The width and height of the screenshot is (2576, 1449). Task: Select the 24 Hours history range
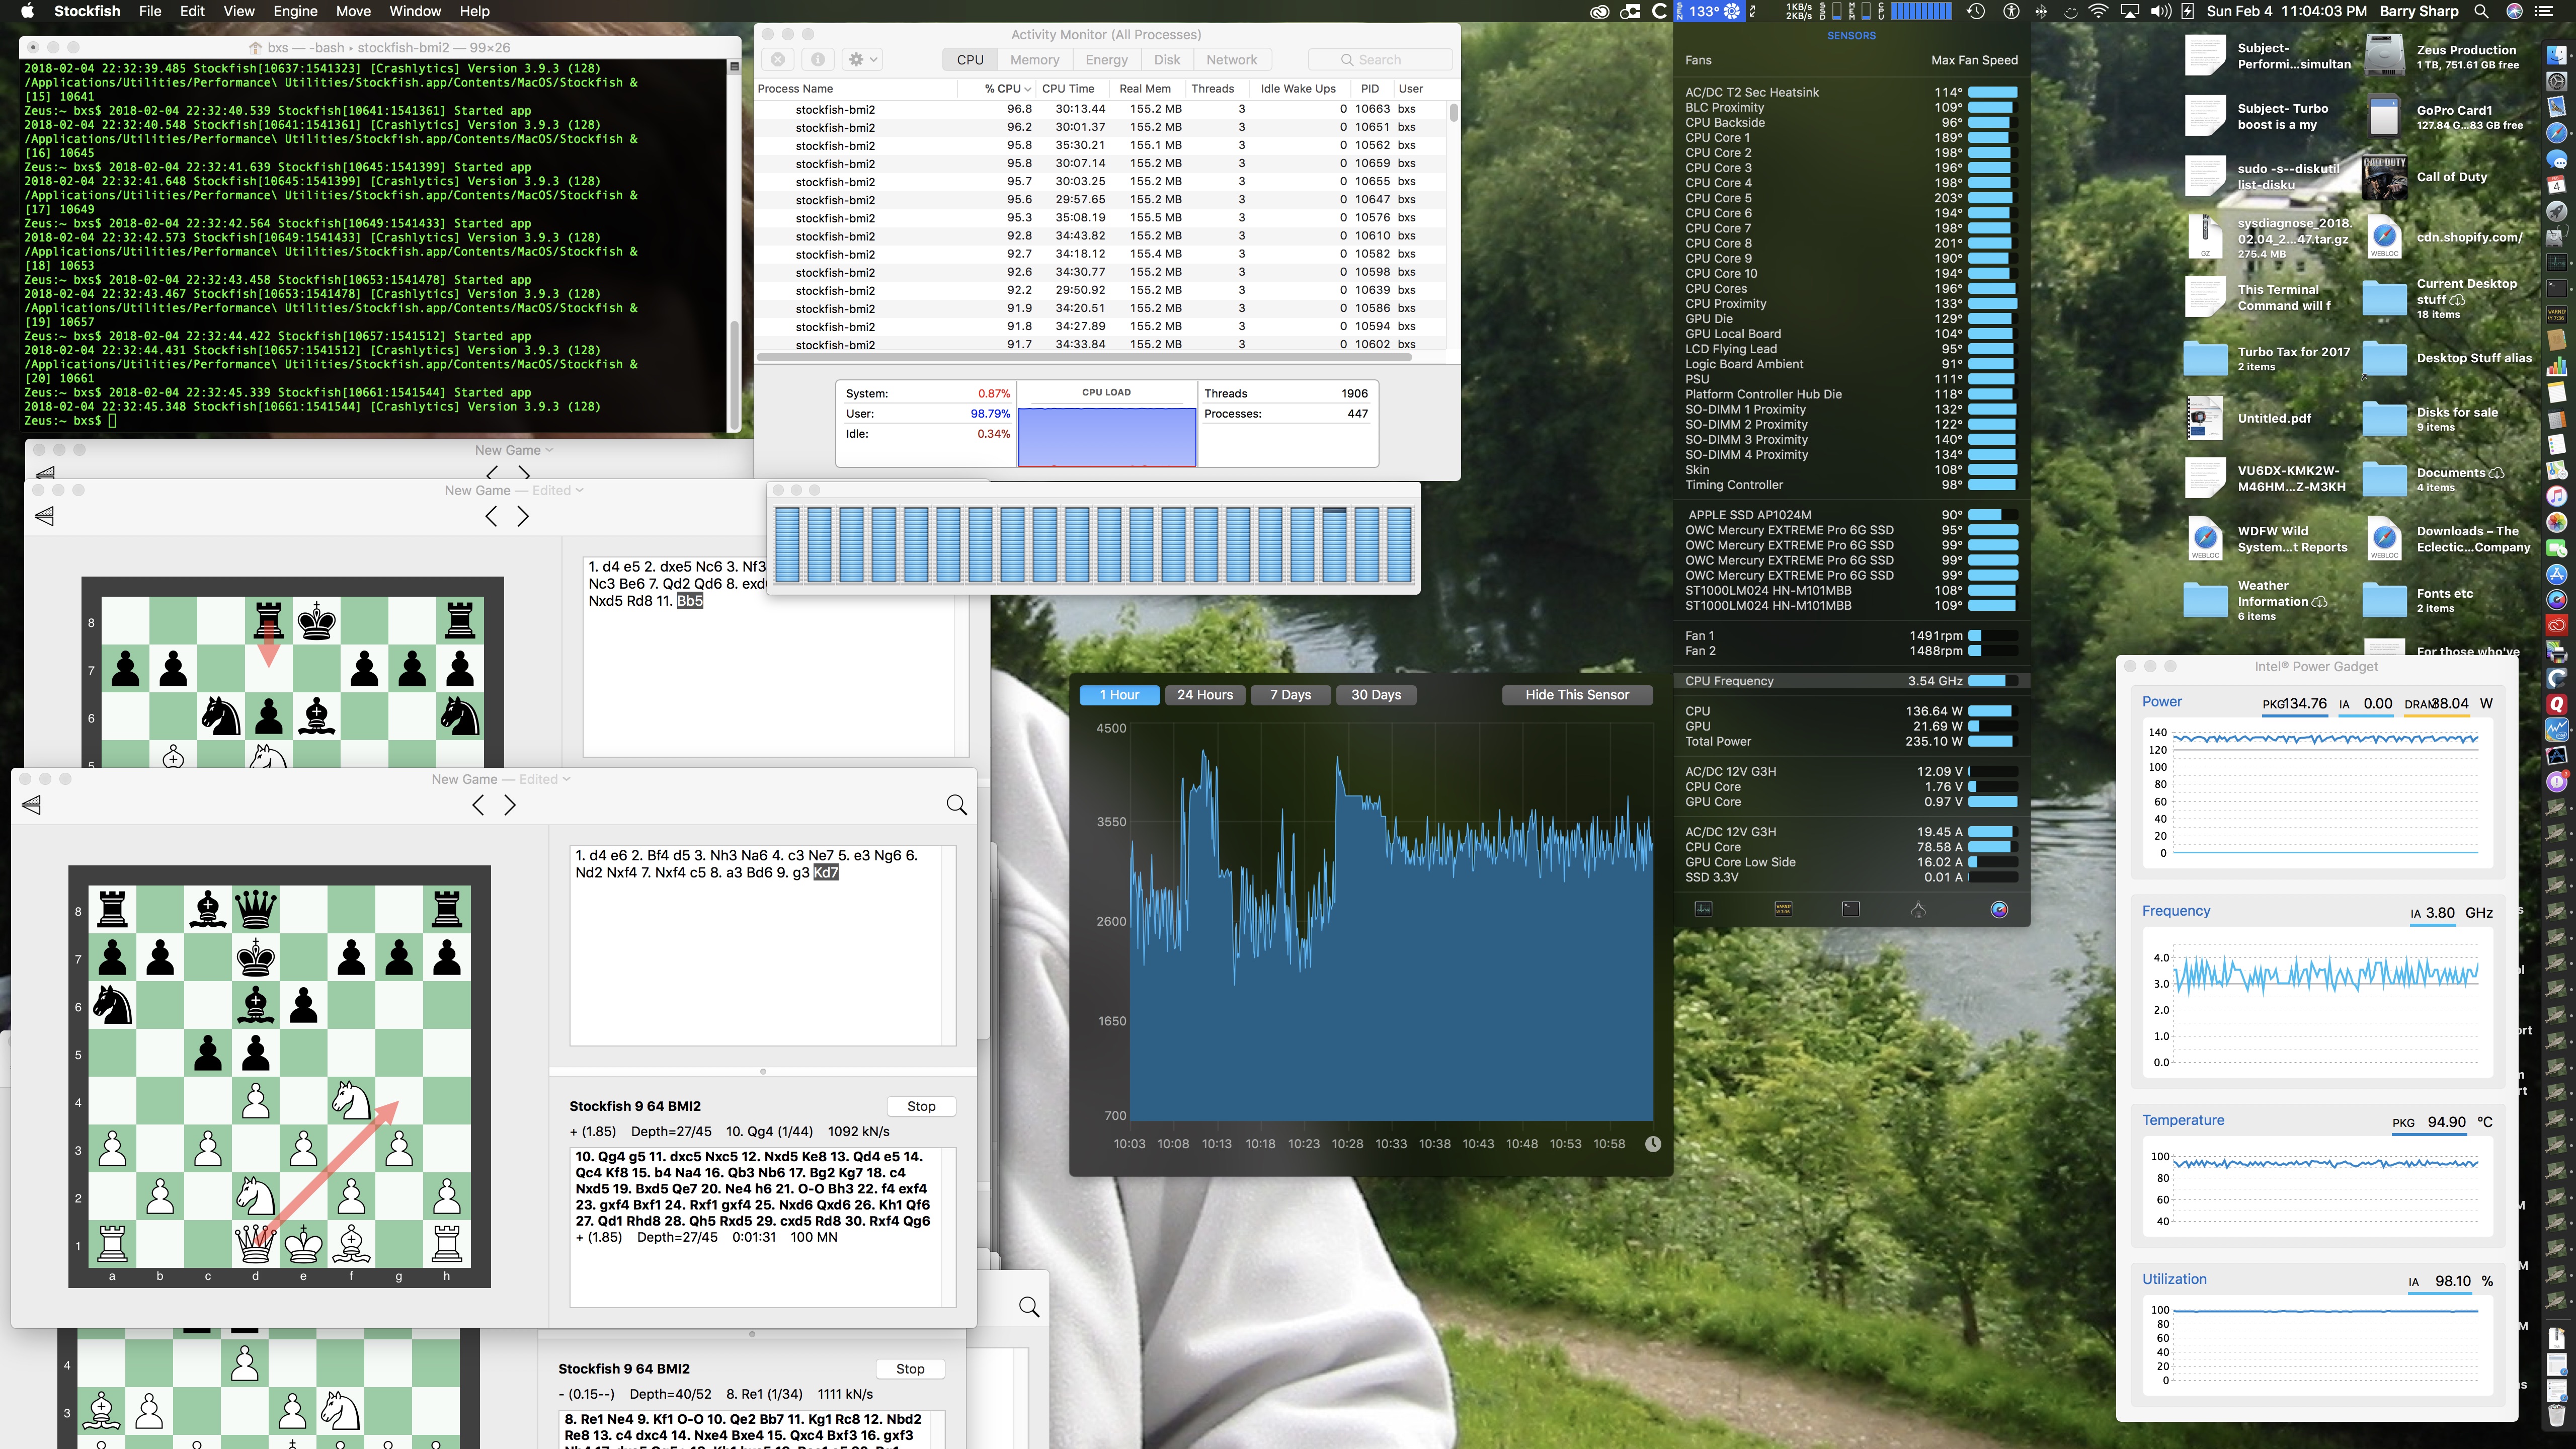pos(1205,695)
